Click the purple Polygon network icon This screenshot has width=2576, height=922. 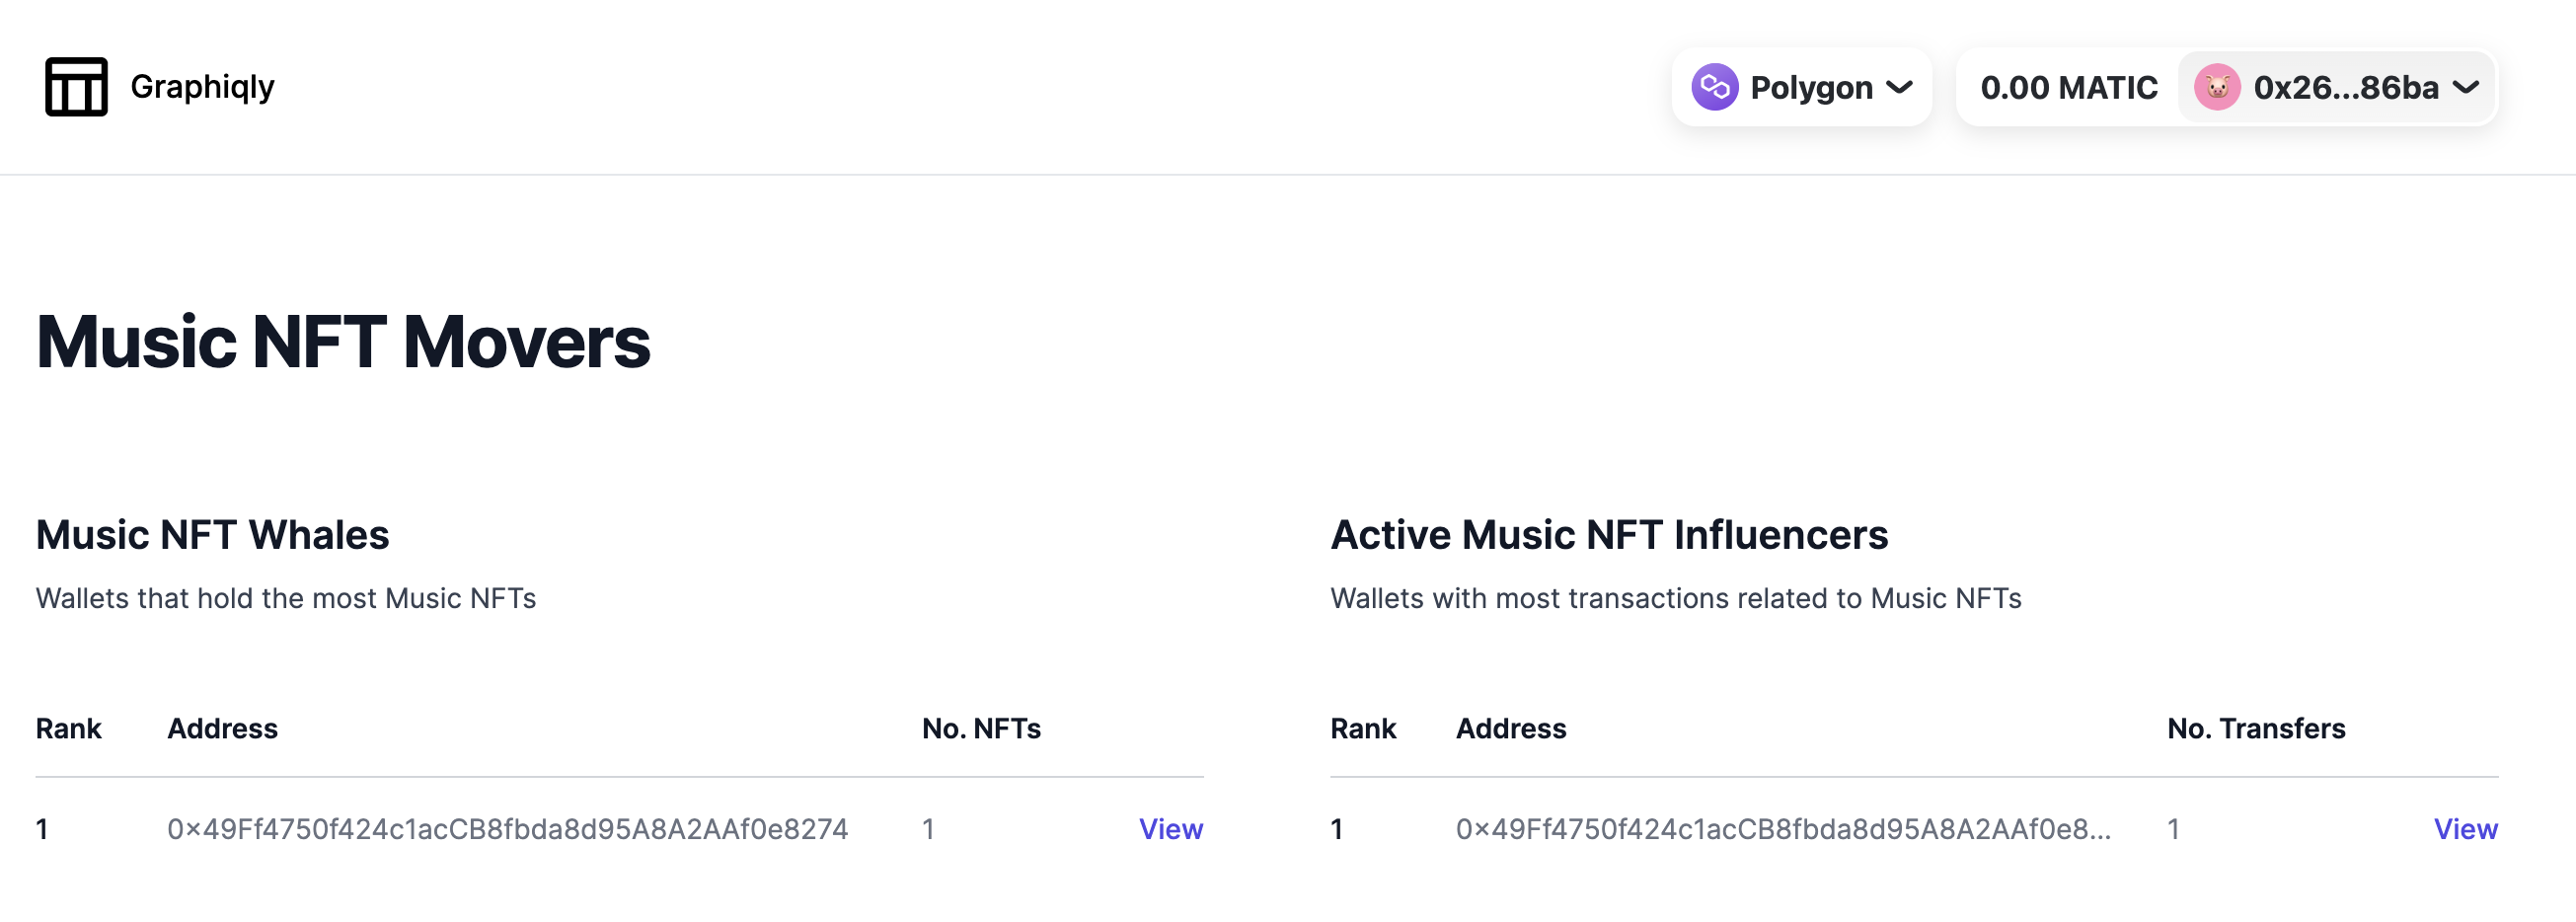1714,87
